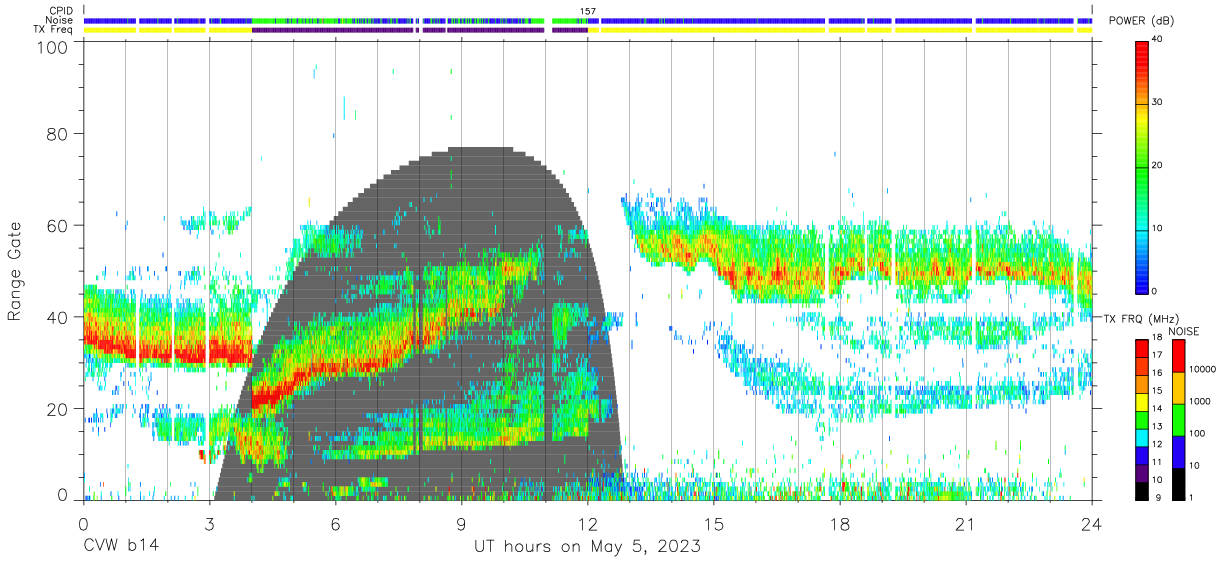The image size is (1228, 567).
Task: Click the 'CPID' row label
Action: click(60, 11)
